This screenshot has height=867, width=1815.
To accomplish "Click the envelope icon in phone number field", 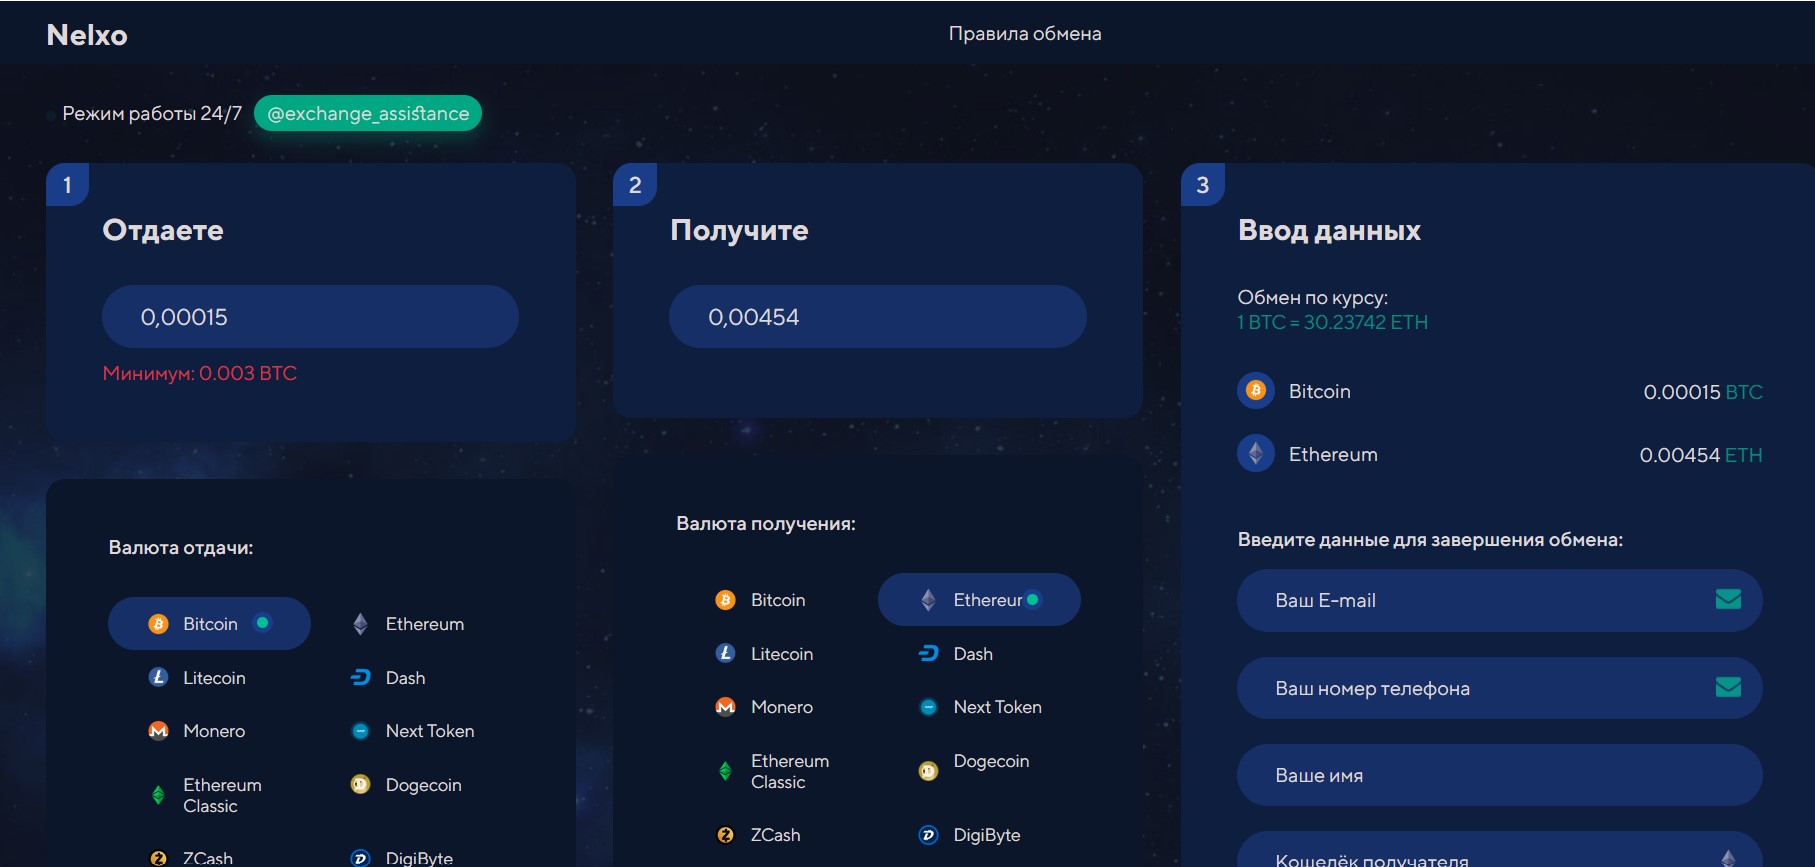I will click(1728, 687).
